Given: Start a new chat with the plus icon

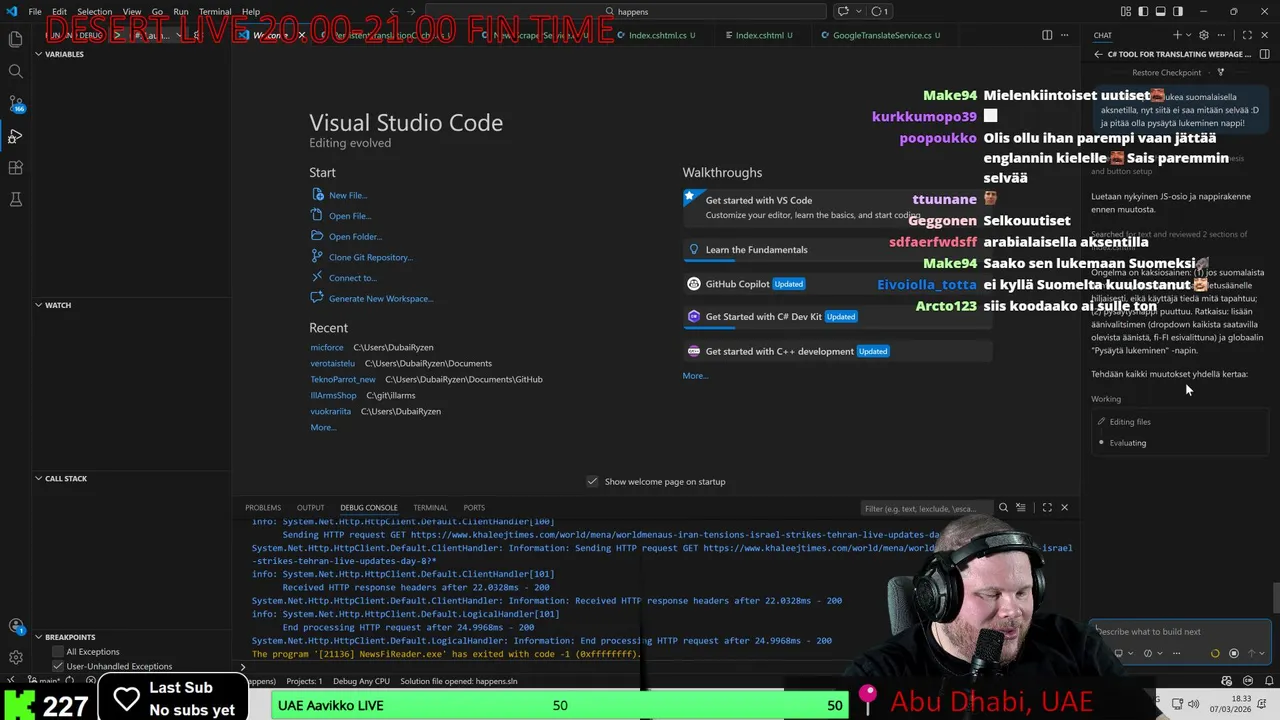Looking at the screenshot, I should (x=1177, y=35).
